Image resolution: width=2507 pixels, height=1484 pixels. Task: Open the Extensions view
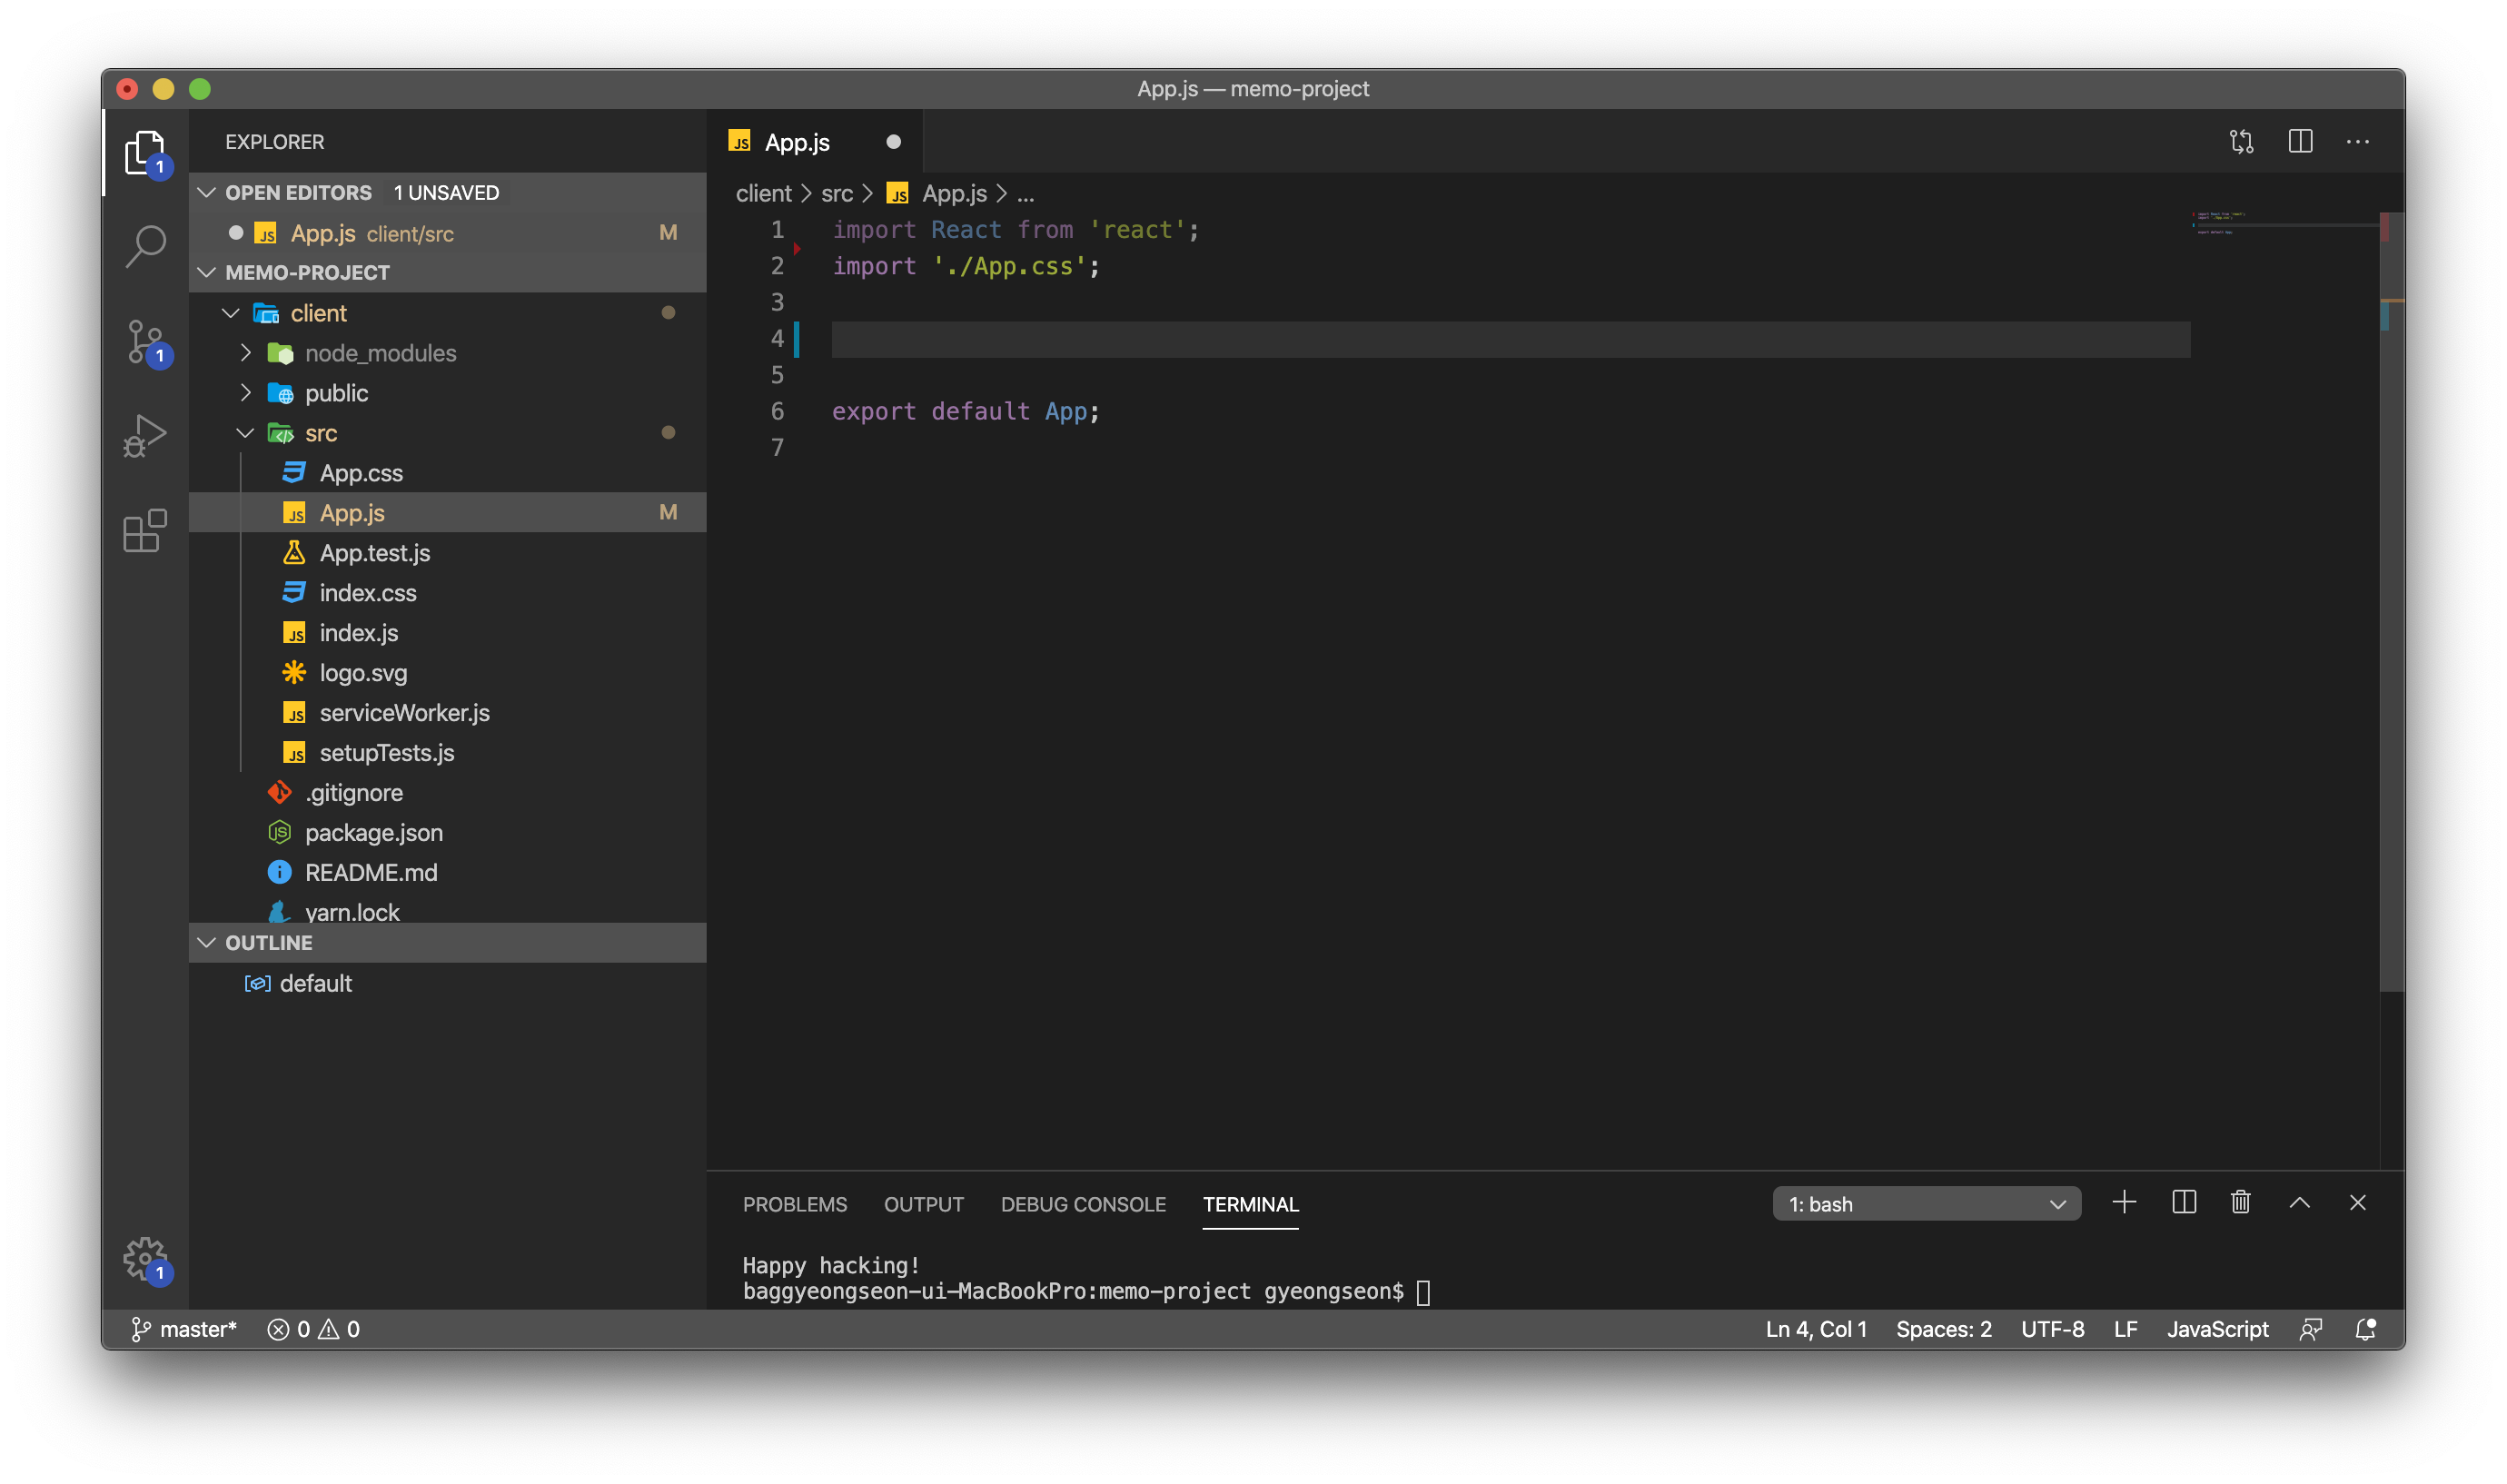point(146,531)
